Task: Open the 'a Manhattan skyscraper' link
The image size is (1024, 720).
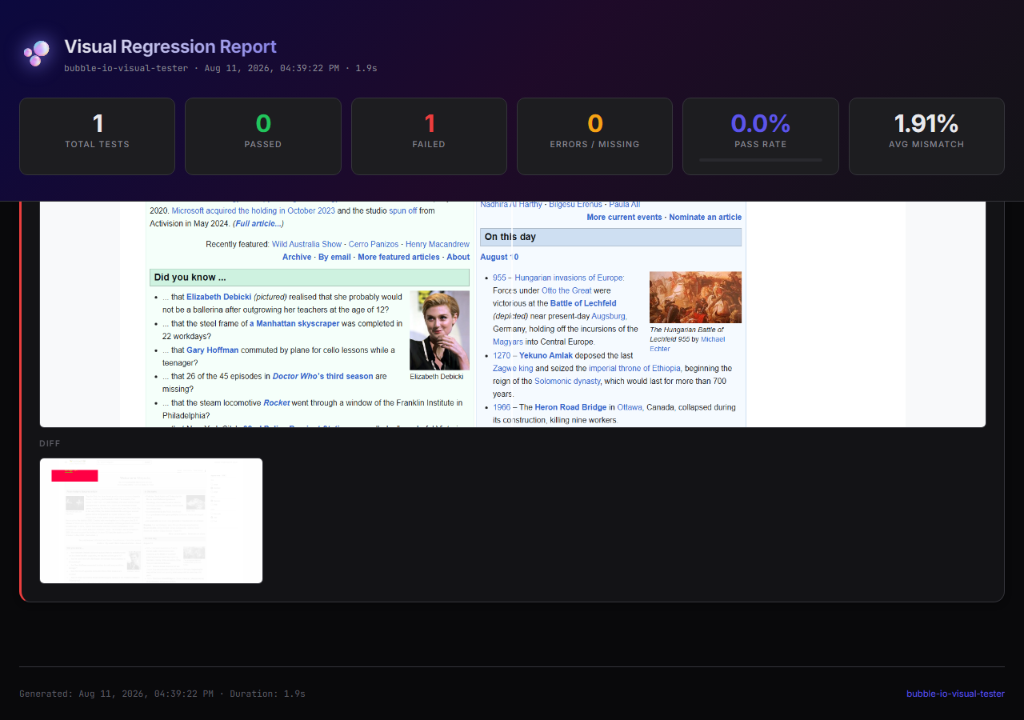Action: point(295,323)
